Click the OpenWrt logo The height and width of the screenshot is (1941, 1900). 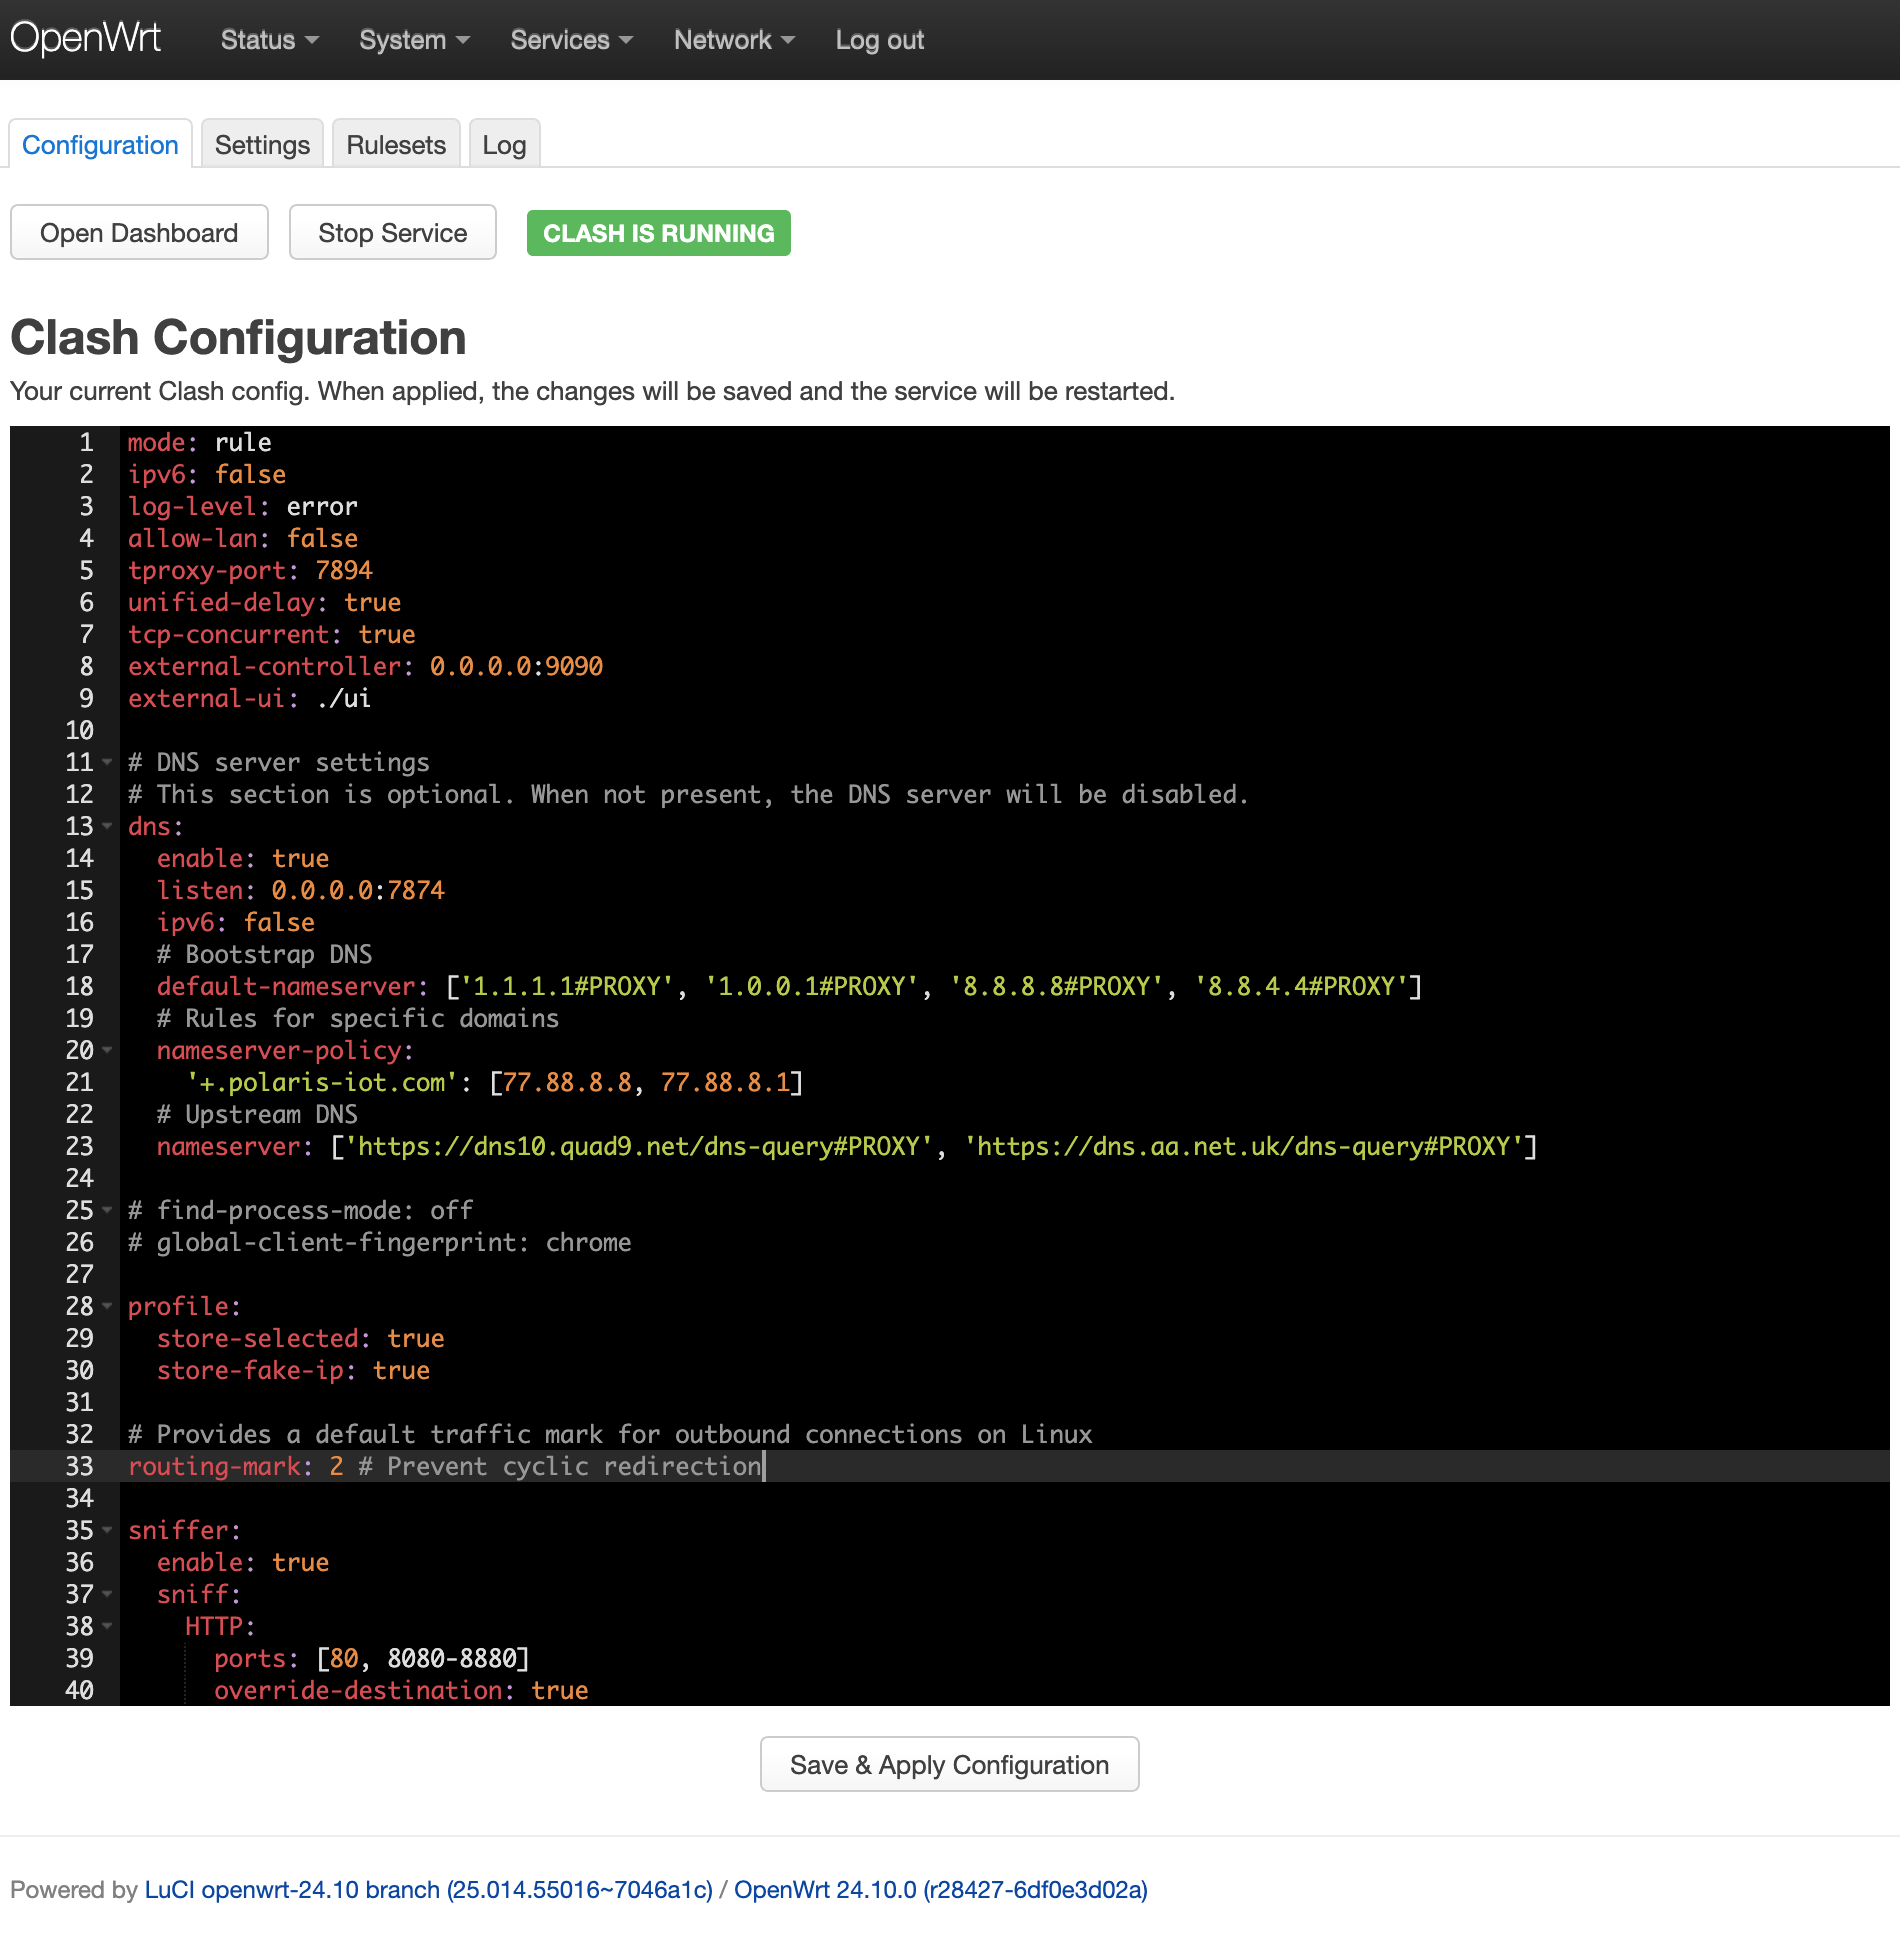coord(85,38)
